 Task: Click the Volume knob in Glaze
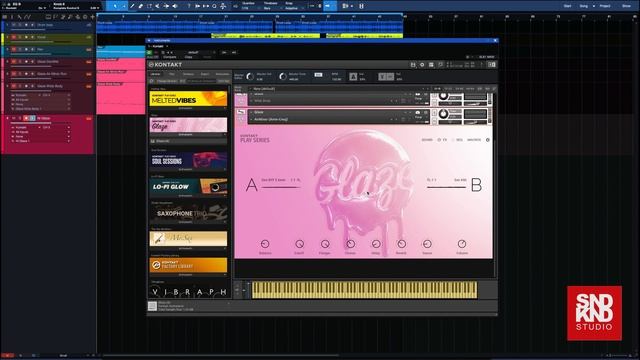click(x=462, y=244)
